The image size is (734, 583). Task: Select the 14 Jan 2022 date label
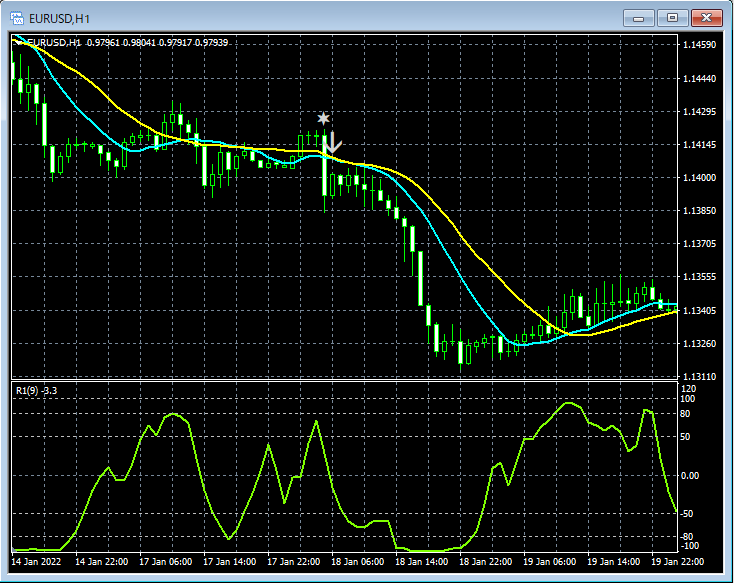point(38,562)
